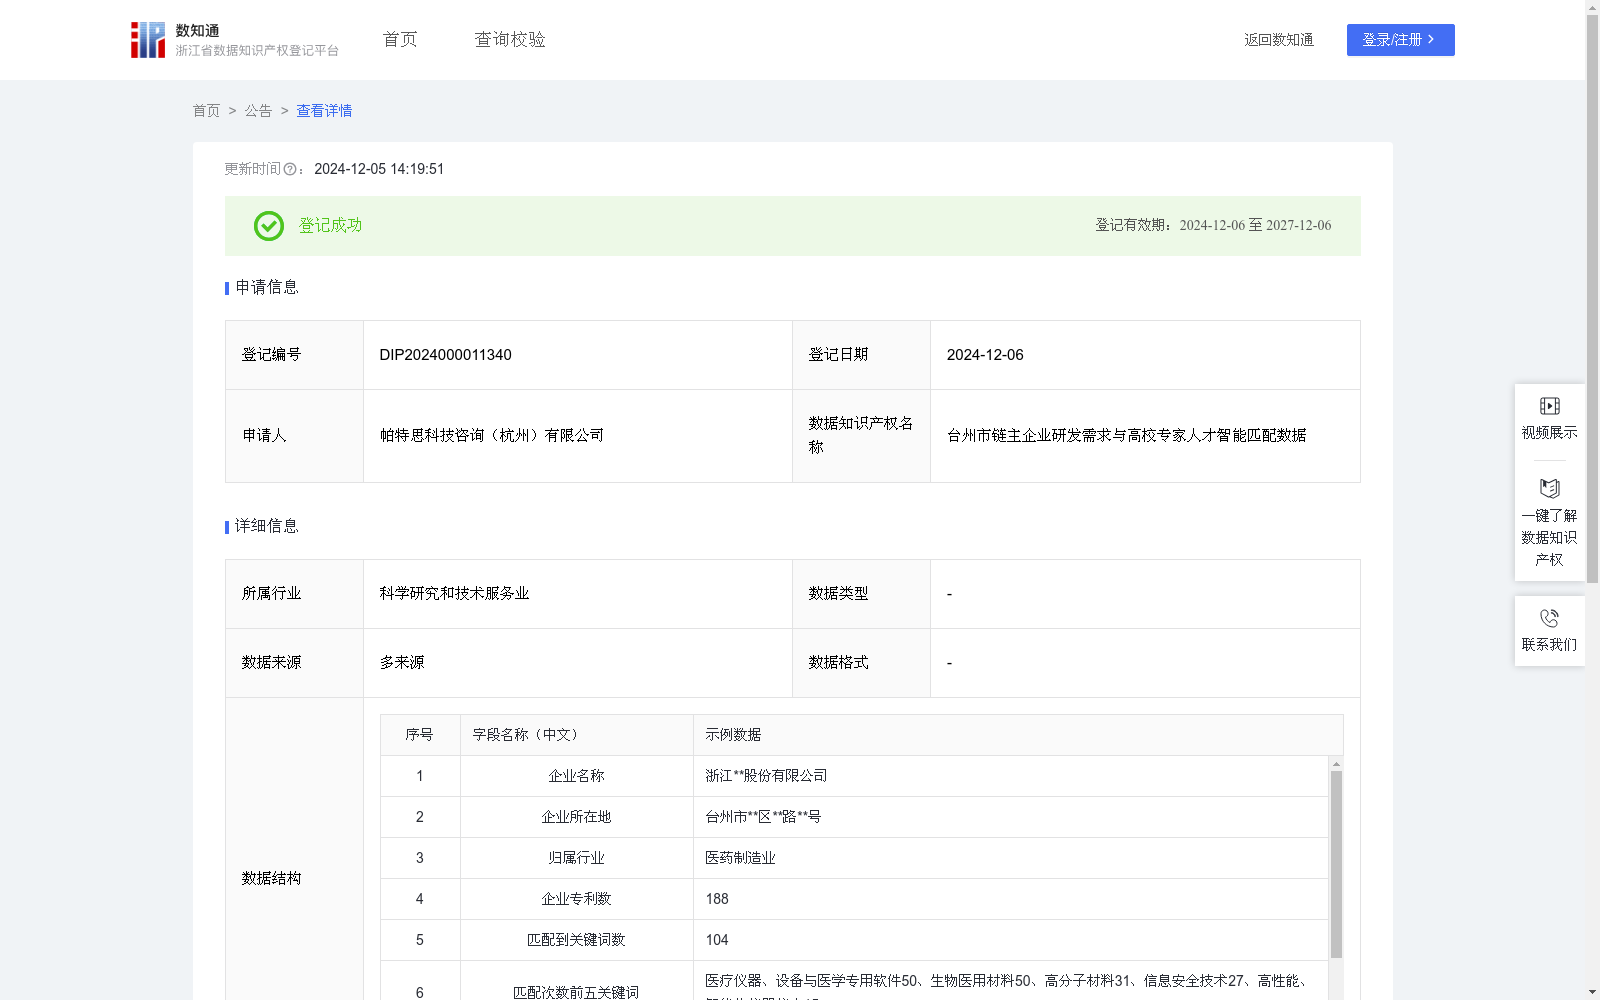
Task: Click 台州市链主企业研发需求与高校专家人才智能匹配数据 title
Action: coord(1127,436)
